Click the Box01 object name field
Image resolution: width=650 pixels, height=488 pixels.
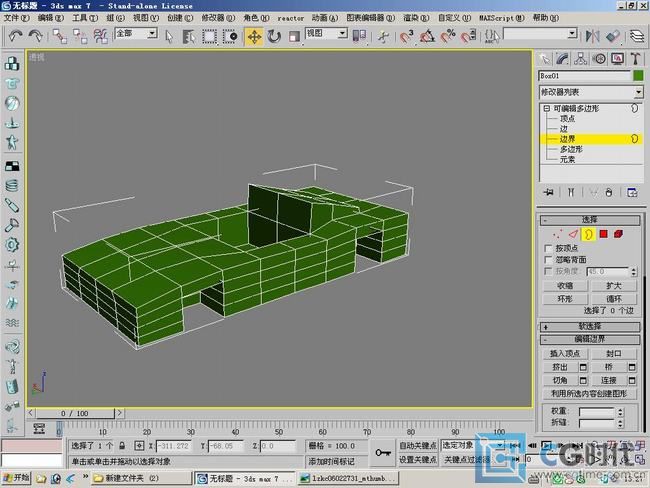585,76
